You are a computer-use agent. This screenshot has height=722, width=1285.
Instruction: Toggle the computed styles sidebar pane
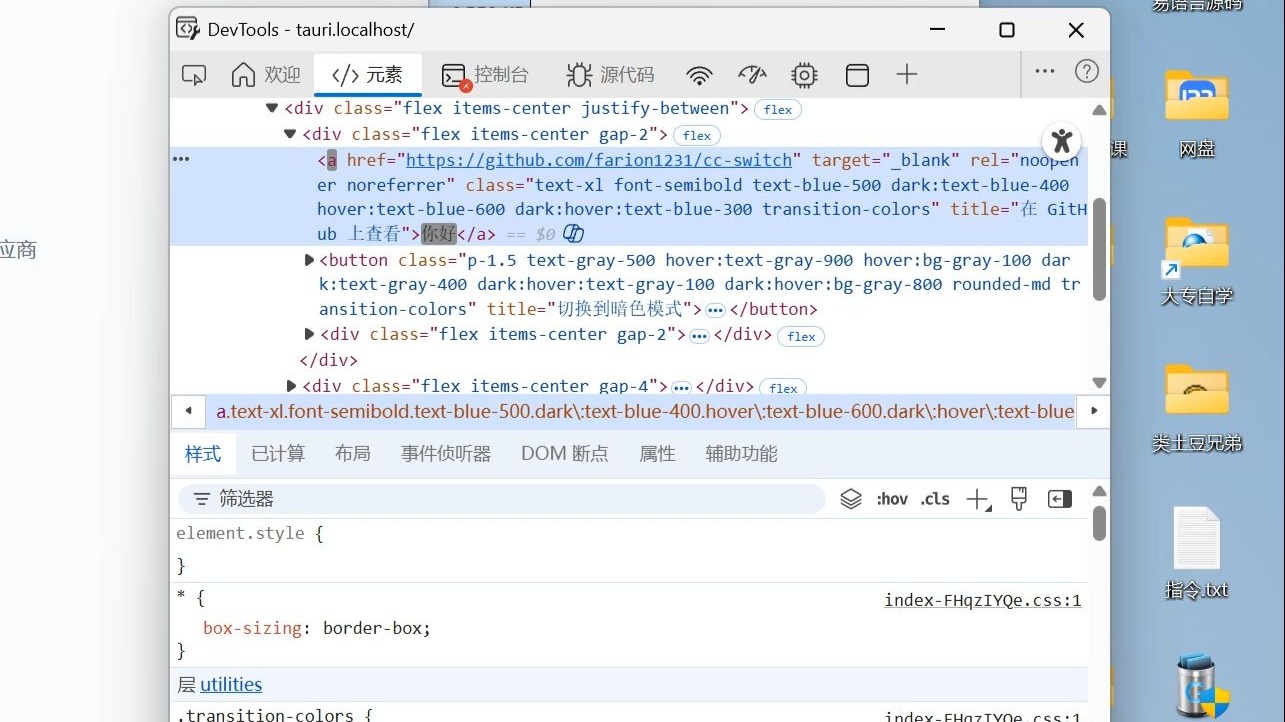(1059, 498)
